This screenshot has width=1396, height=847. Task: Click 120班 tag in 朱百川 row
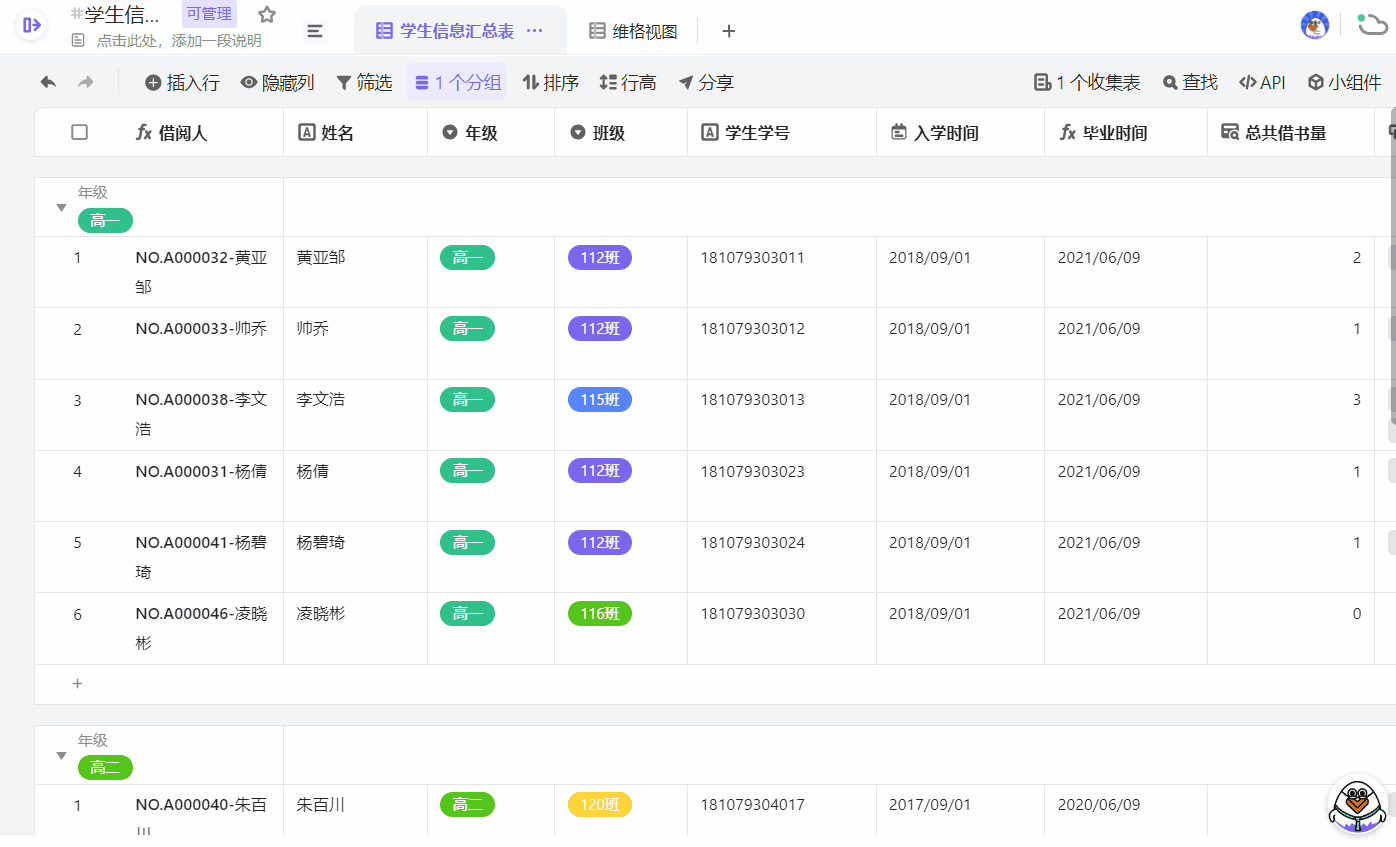point(600,805)
